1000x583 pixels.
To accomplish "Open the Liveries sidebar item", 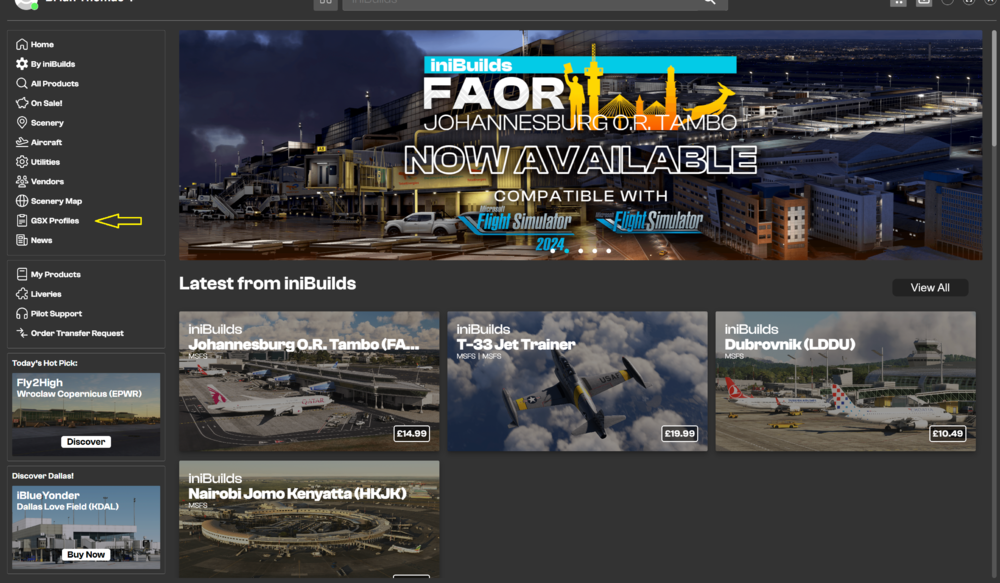I will 46,294.
